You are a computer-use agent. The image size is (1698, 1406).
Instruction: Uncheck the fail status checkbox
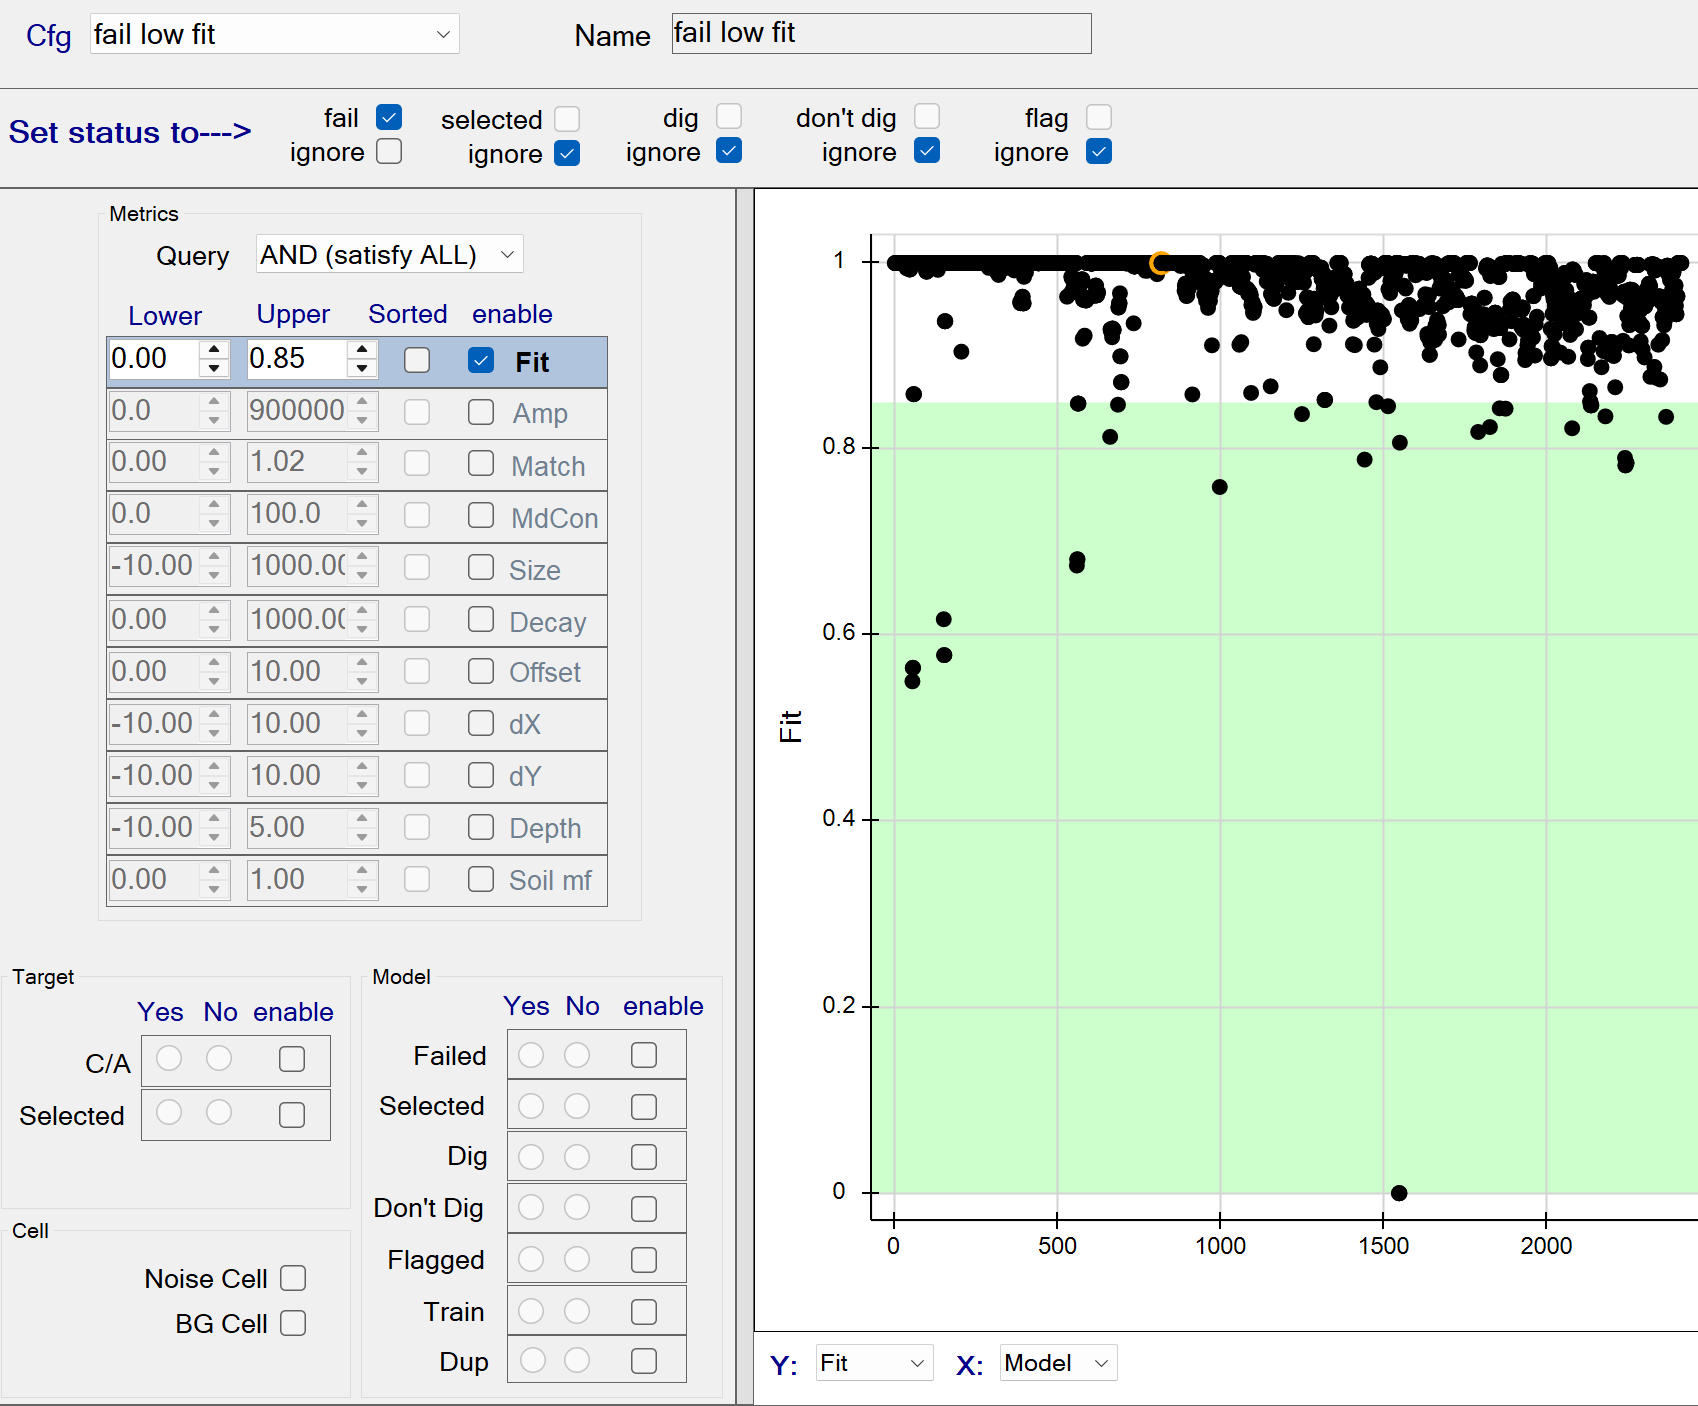[x=389, y=117]
